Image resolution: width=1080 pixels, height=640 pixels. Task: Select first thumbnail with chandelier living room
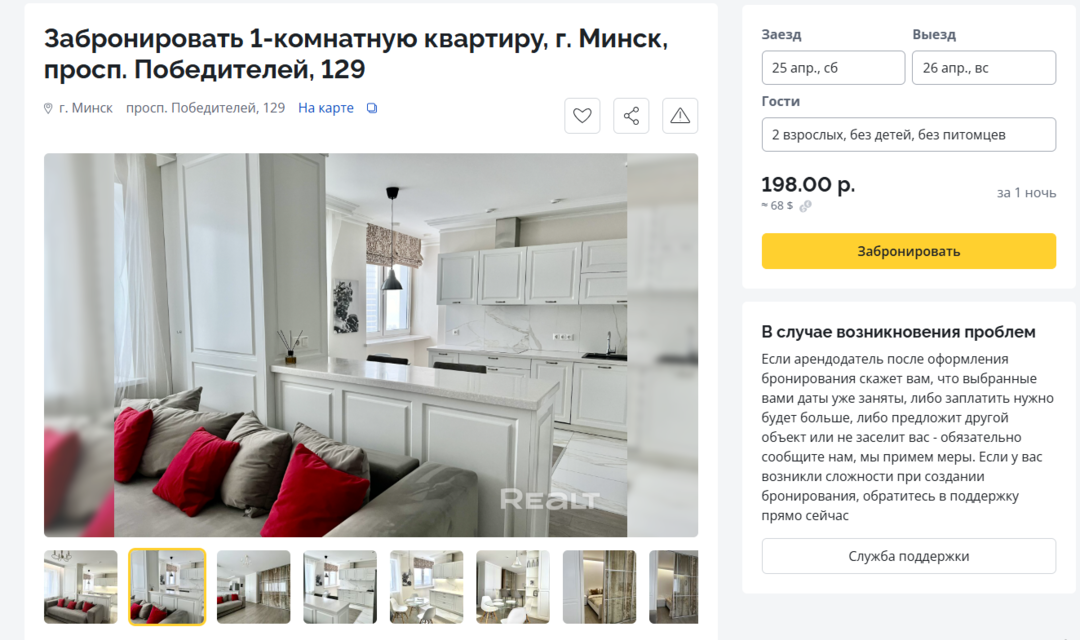point(81,587)
